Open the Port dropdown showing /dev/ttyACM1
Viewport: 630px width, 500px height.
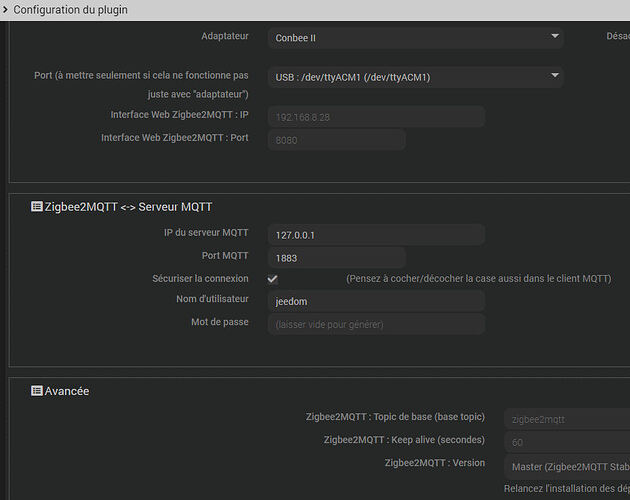click(415, 77)
